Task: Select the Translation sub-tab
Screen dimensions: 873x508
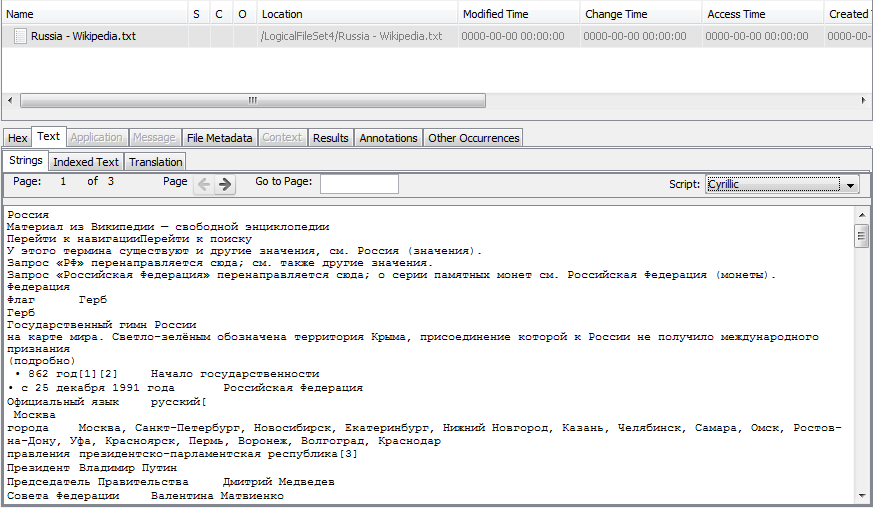Action: click(155, 162)
